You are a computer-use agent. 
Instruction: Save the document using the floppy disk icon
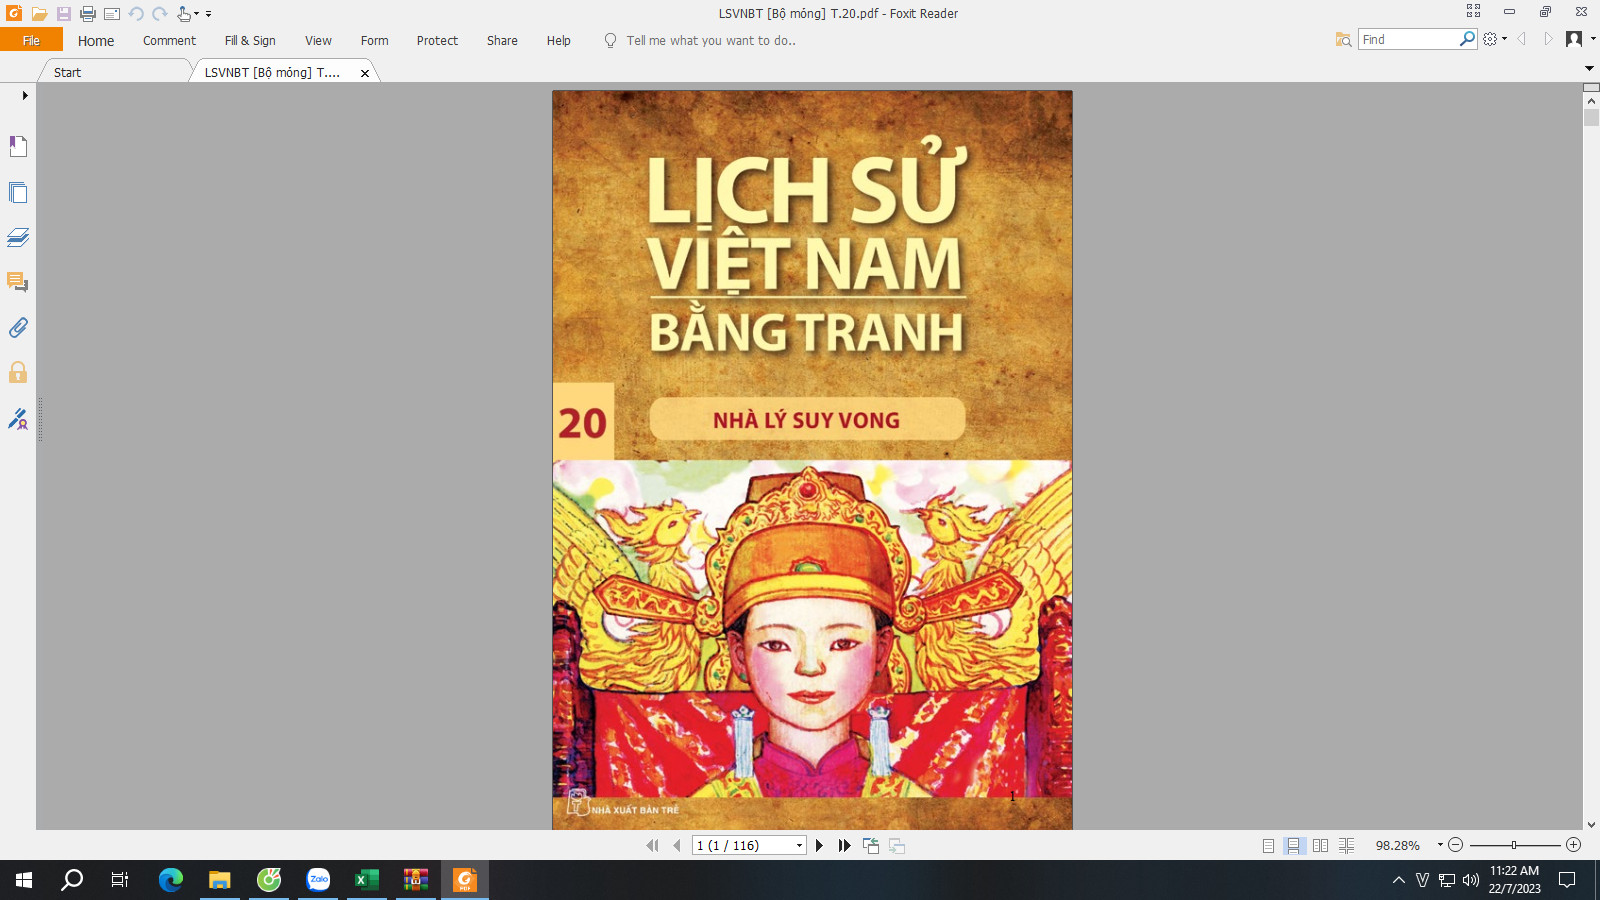tap(63, 14)
